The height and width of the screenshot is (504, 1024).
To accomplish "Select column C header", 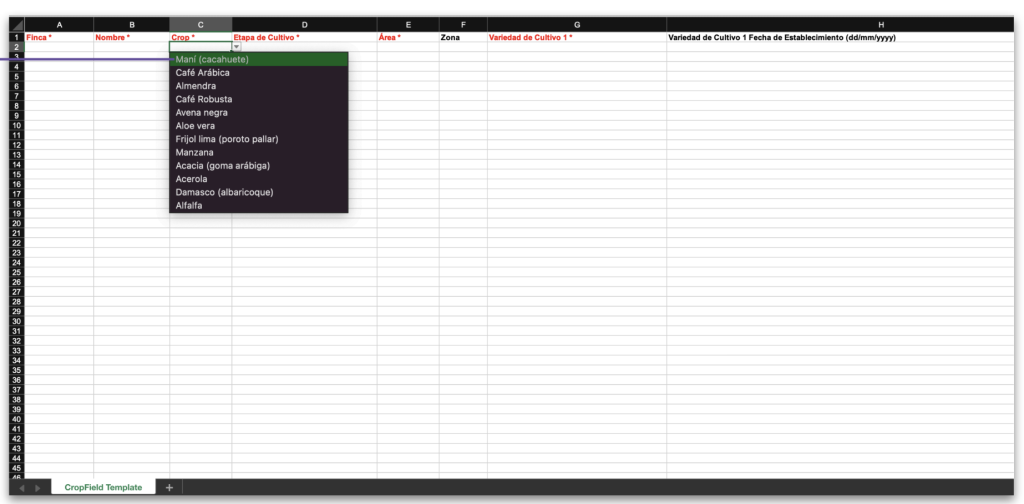I will click(x=200, y=25).
